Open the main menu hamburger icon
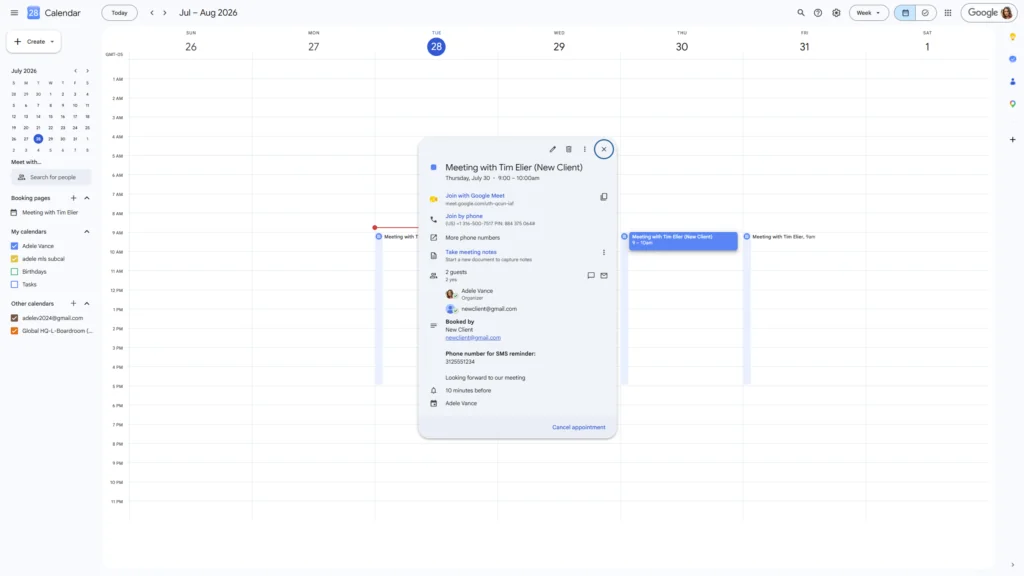1024x576 pixels. (14, 12)
